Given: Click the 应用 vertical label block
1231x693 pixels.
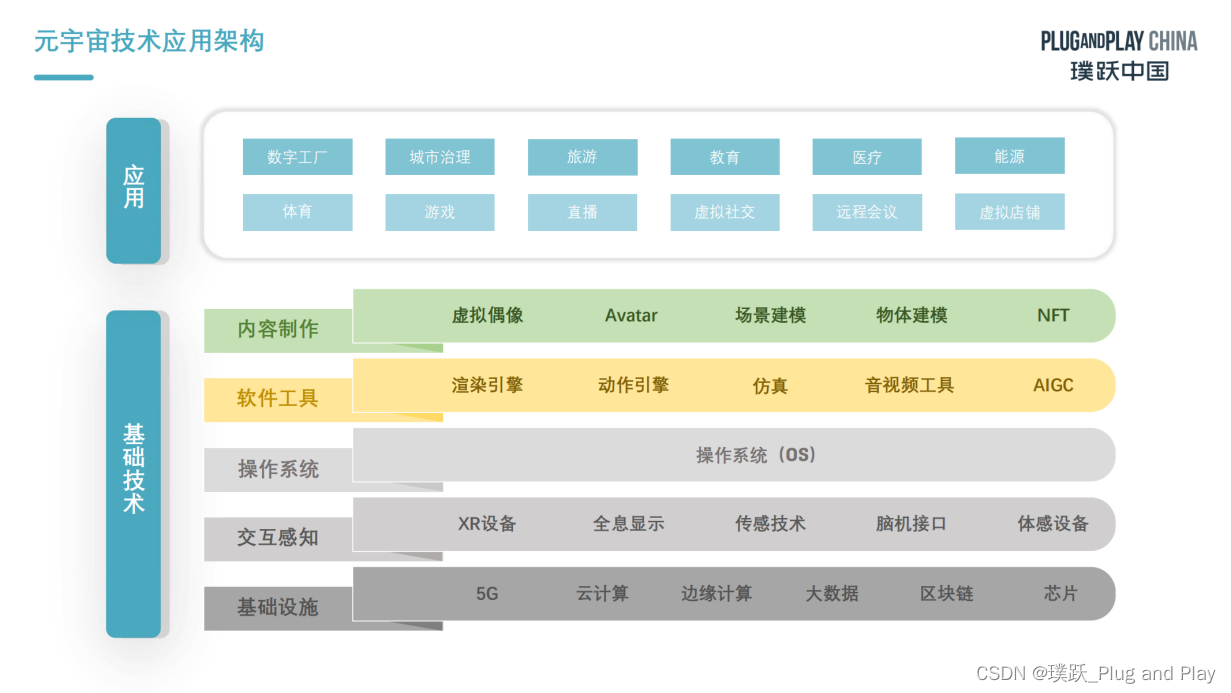Looking at the screenshot, I should (134, 191).
